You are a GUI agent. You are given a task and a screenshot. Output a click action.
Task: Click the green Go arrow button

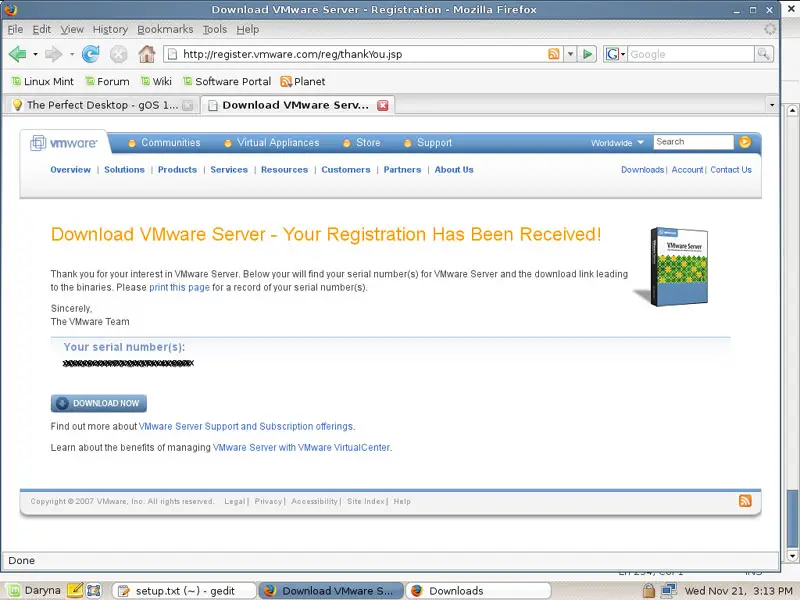[x=587, y=54]
